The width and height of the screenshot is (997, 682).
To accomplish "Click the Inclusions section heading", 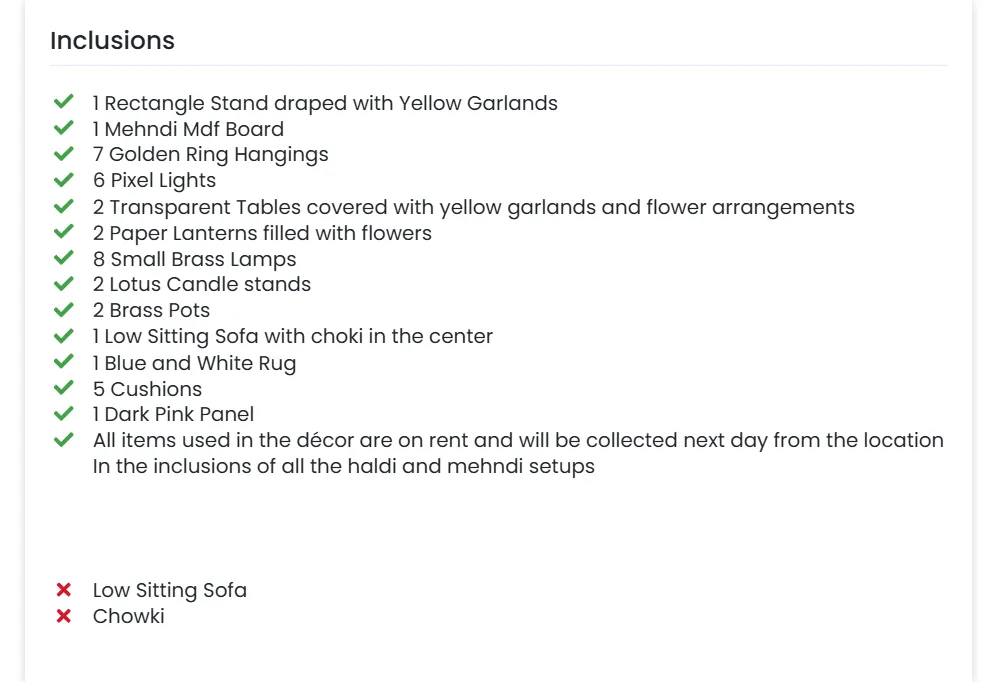I will pos(112,41).
